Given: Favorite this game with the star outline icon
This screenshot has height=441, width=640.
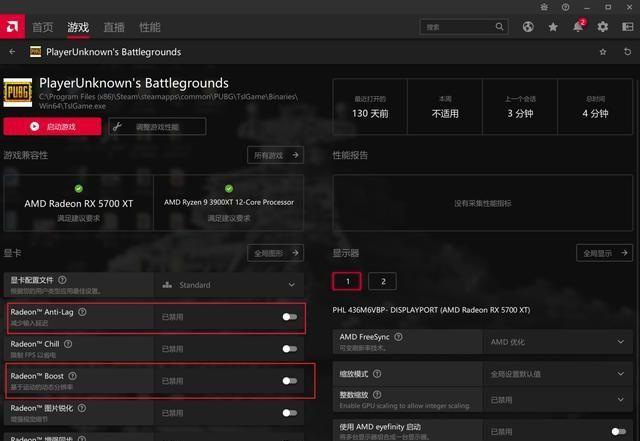Looking at the screenshot, I should (x=603, y=52).
